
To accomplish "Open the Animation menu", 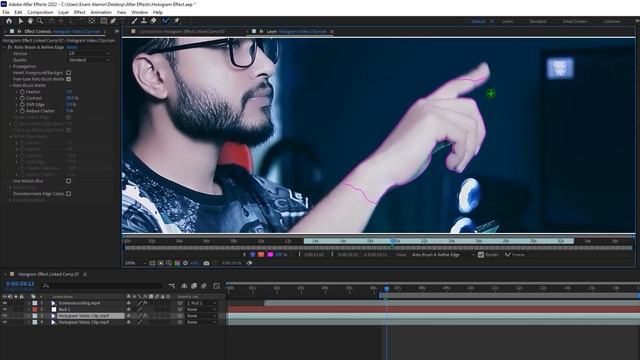I will [101, 12].
